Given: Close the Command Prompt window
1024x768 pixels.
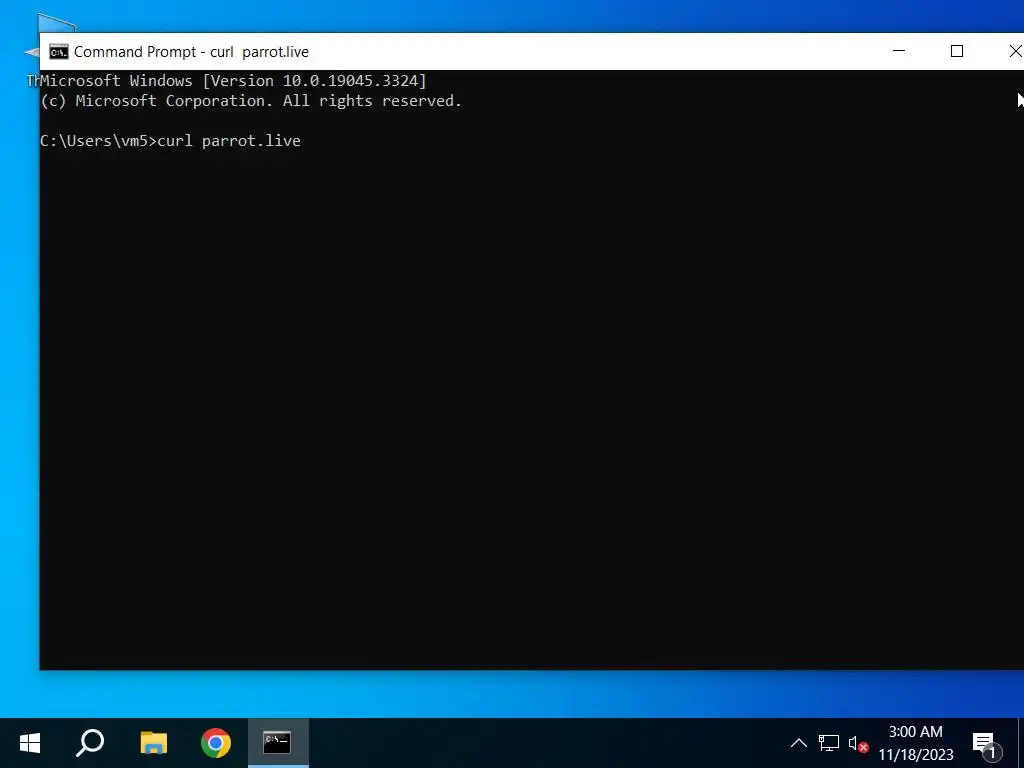Looking at the screenshot, I should pos(1014,51).
